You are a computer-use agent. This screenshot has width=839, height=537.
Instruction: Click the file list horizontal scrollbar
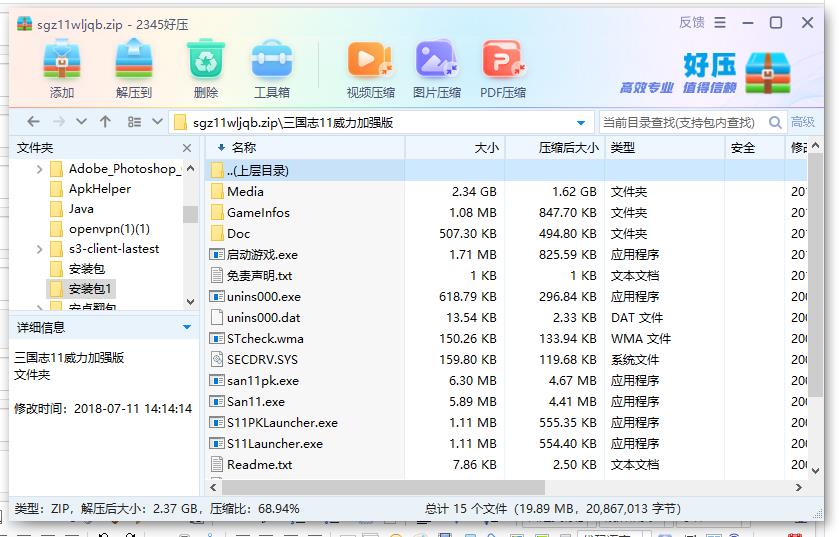tap(384, 487)
